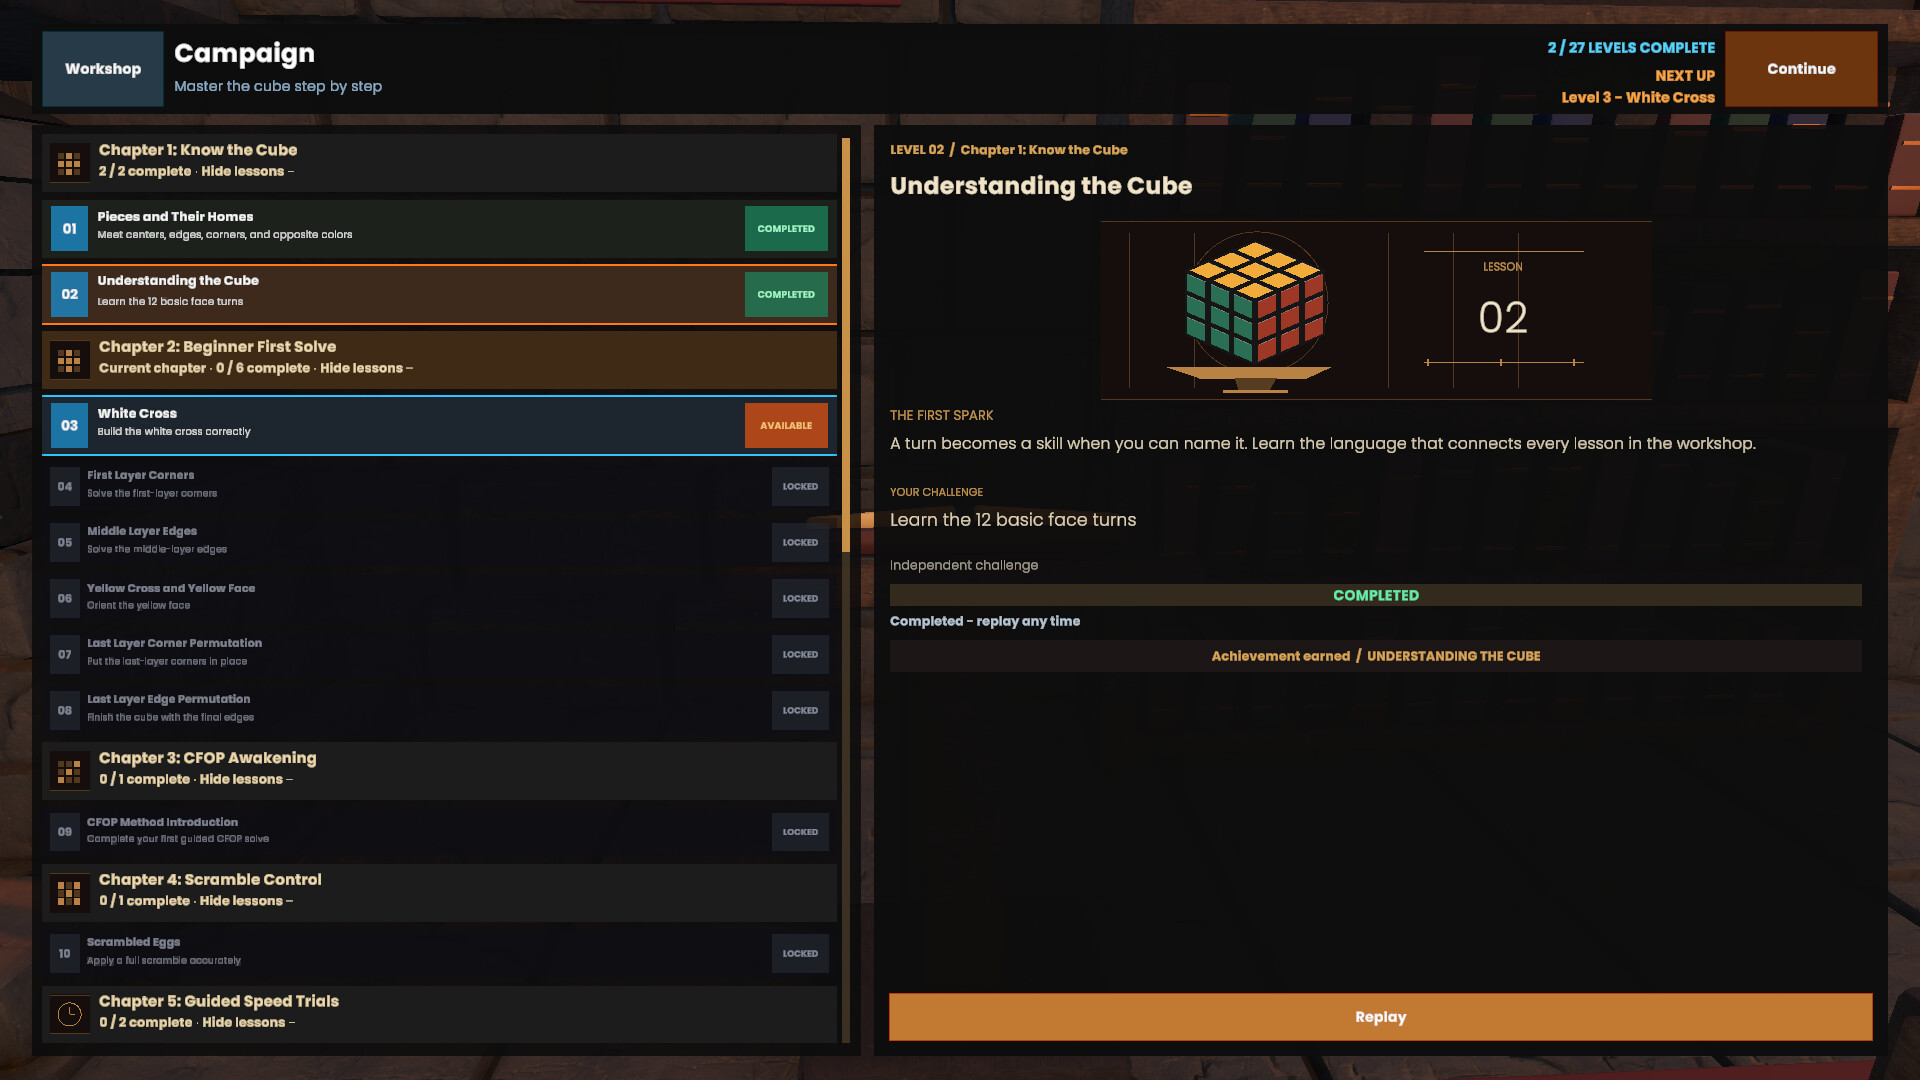Select the Yellow Cross and Yellow Face lesson
Image resolution: width=1920 pixels, height=1080 pixels.
click(x=439, y=599)
